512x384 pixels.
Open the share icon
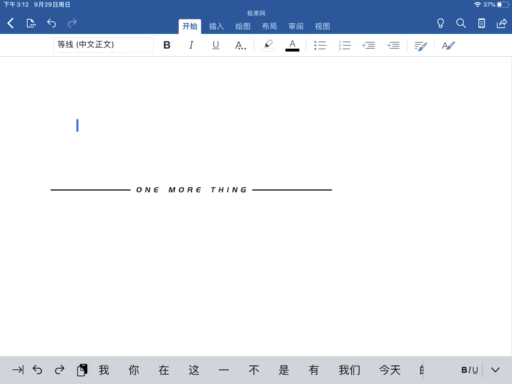coord(501,23)
